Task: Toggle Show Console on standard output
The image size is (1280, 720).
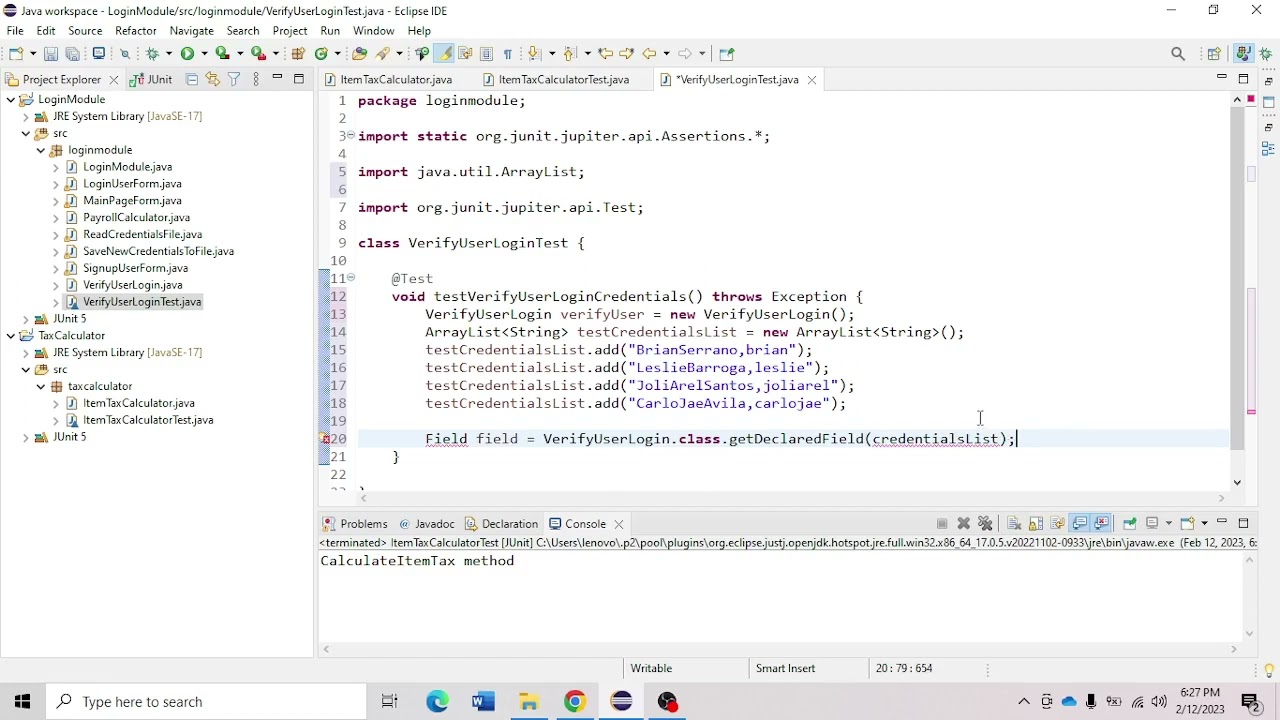Action: click(1080, 524)
